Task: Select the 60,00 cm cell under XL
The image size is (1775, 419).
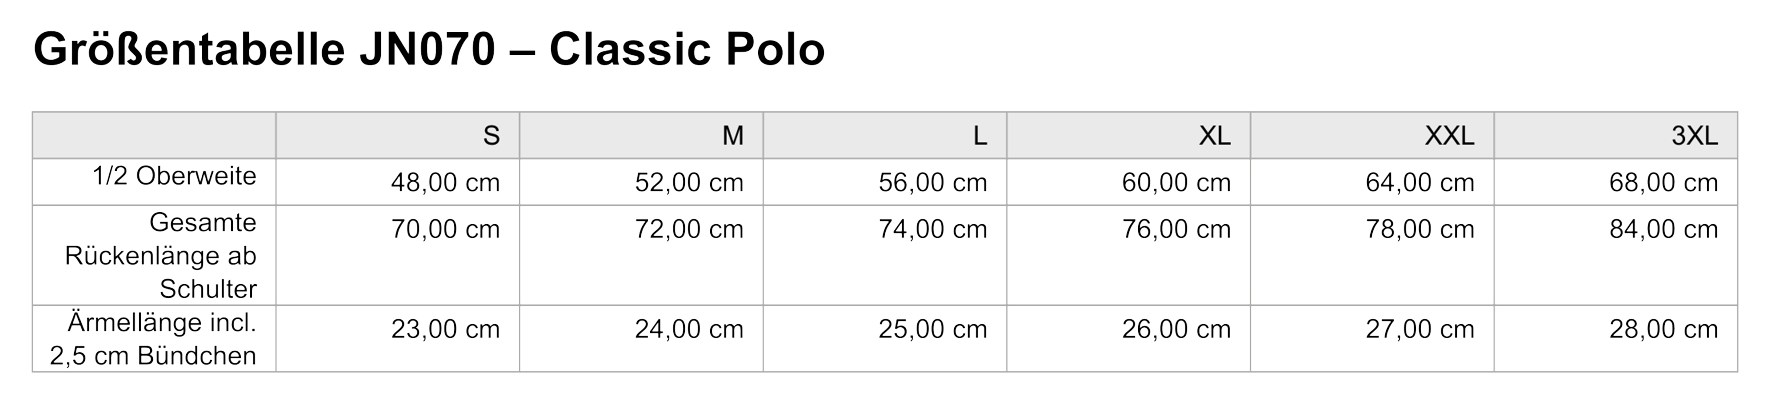Action: [x=1176, y=183]
